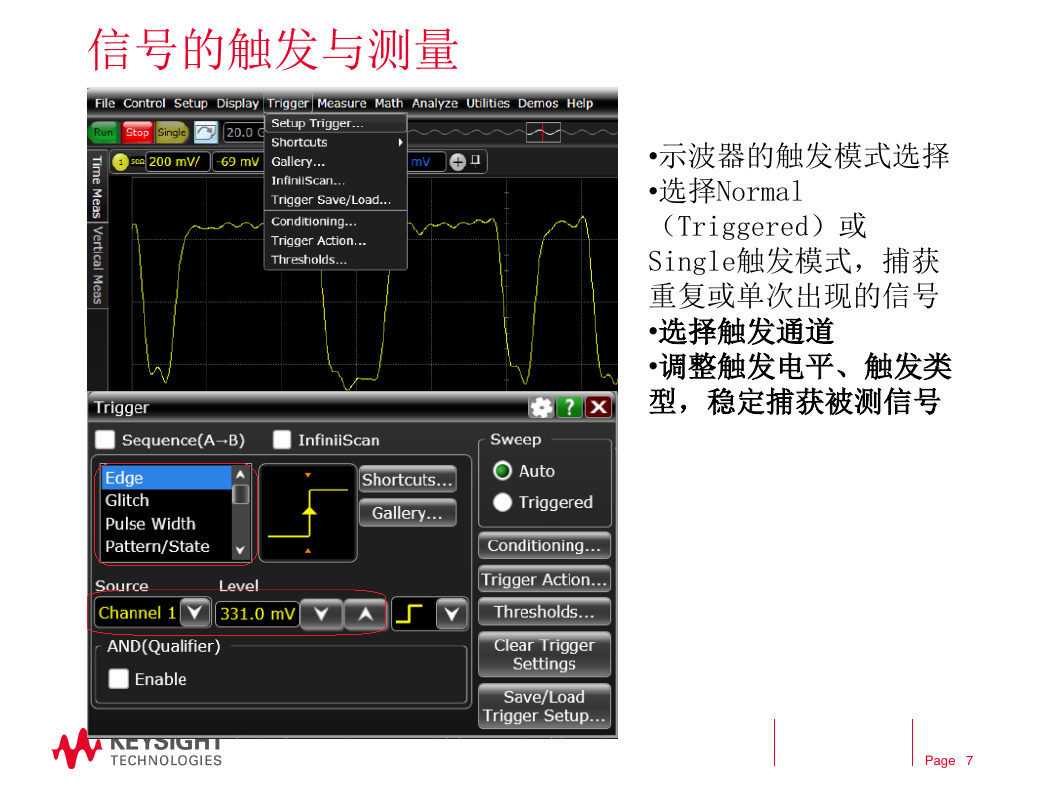The width and height of the screenshot is (1050, 788).
Task: Enable the Sequence(A→B) checkbox
Action: coord(105,440)
